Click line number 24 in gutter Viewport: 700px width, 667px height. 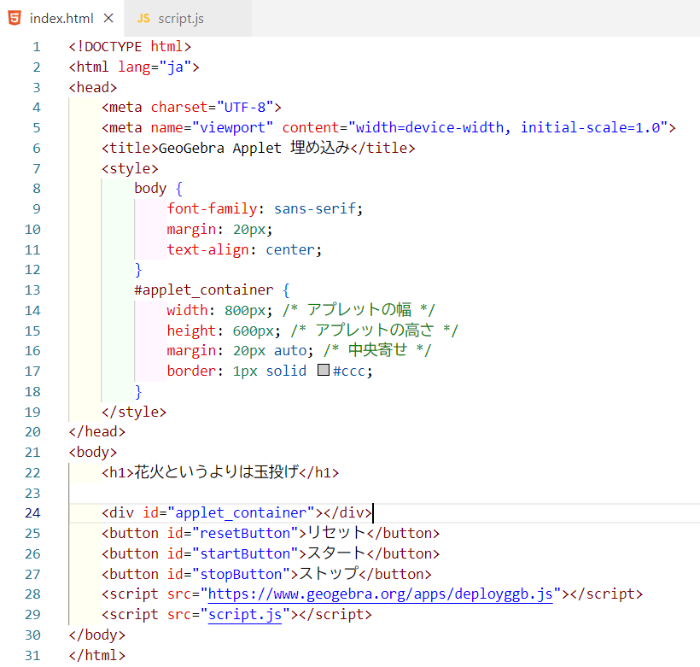(33, 513)
